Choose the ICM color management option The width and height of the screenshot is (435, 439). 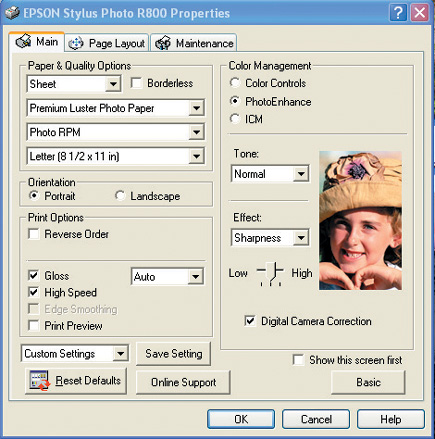235,119
